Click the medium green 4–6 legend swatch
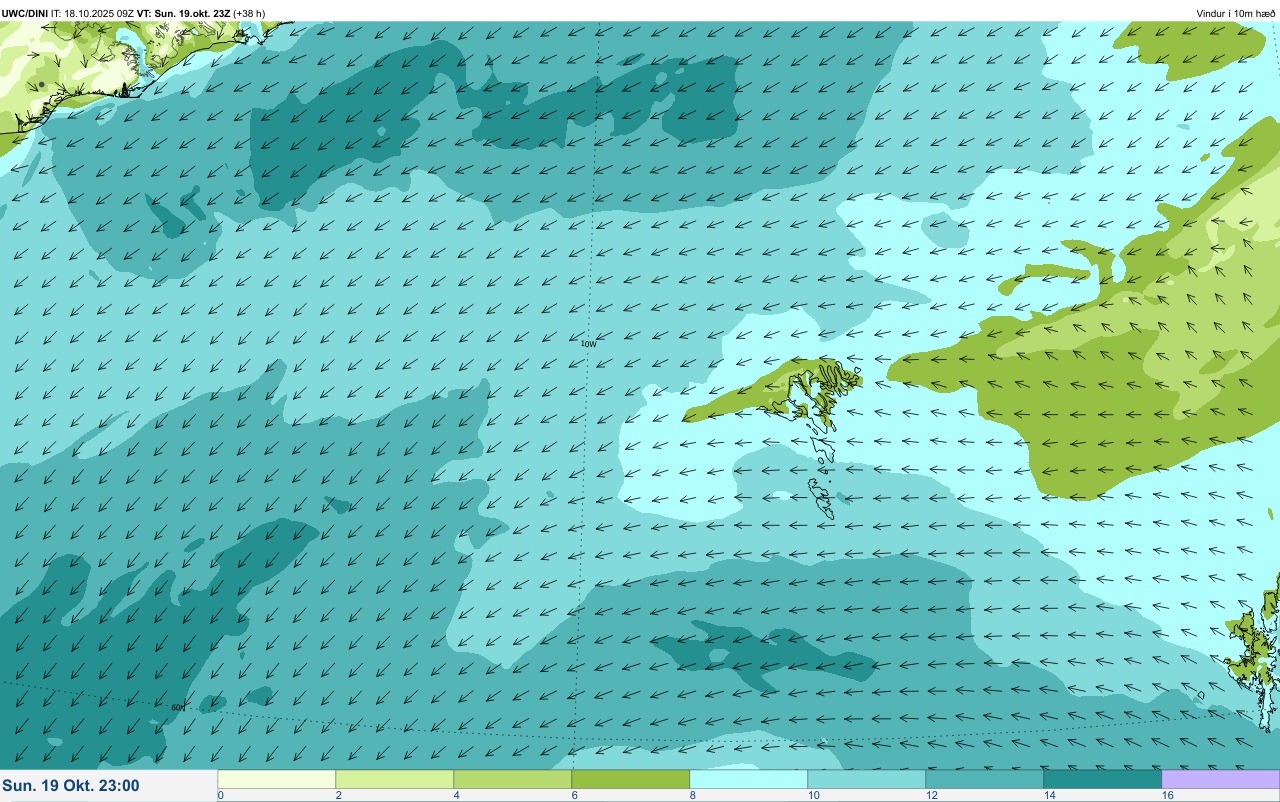This screenshot has width=1280, height=802. click(513, 779)
